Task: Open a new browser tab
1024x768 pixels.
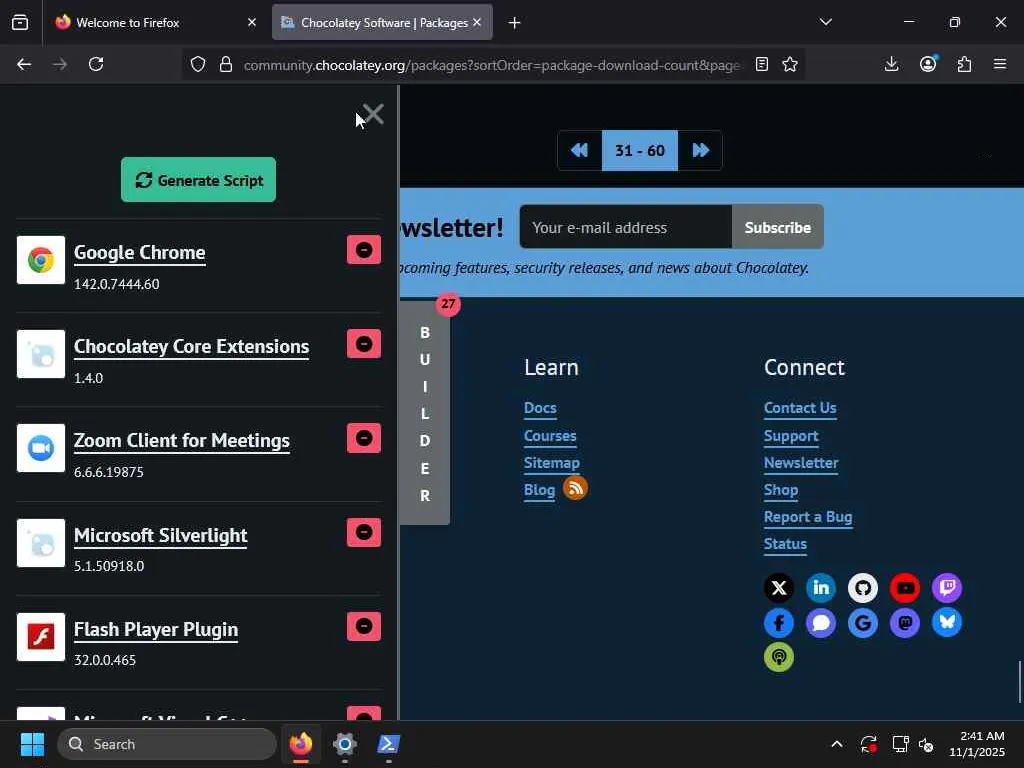Action: (x=515, y=23)
